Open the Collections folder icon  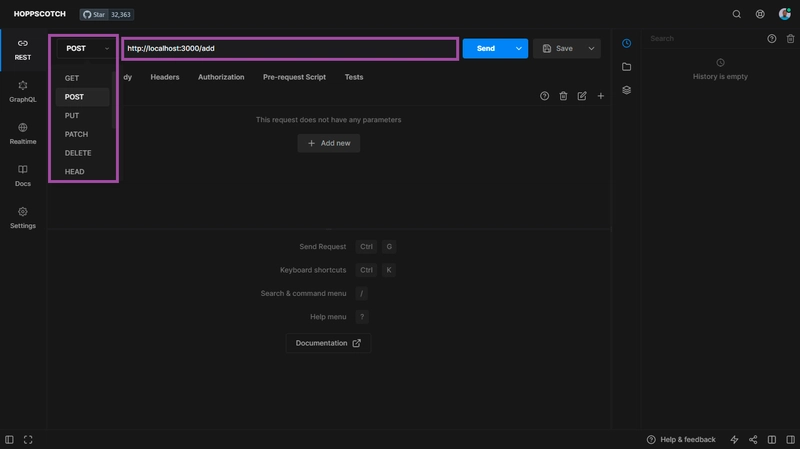tap(627, 67)
